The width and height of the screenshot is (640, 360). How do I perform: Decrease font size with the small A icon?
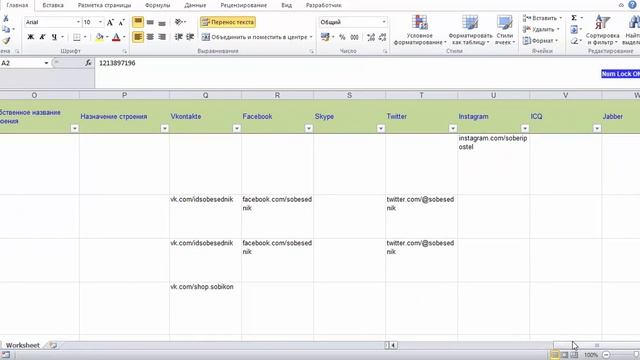pos(121,22)
